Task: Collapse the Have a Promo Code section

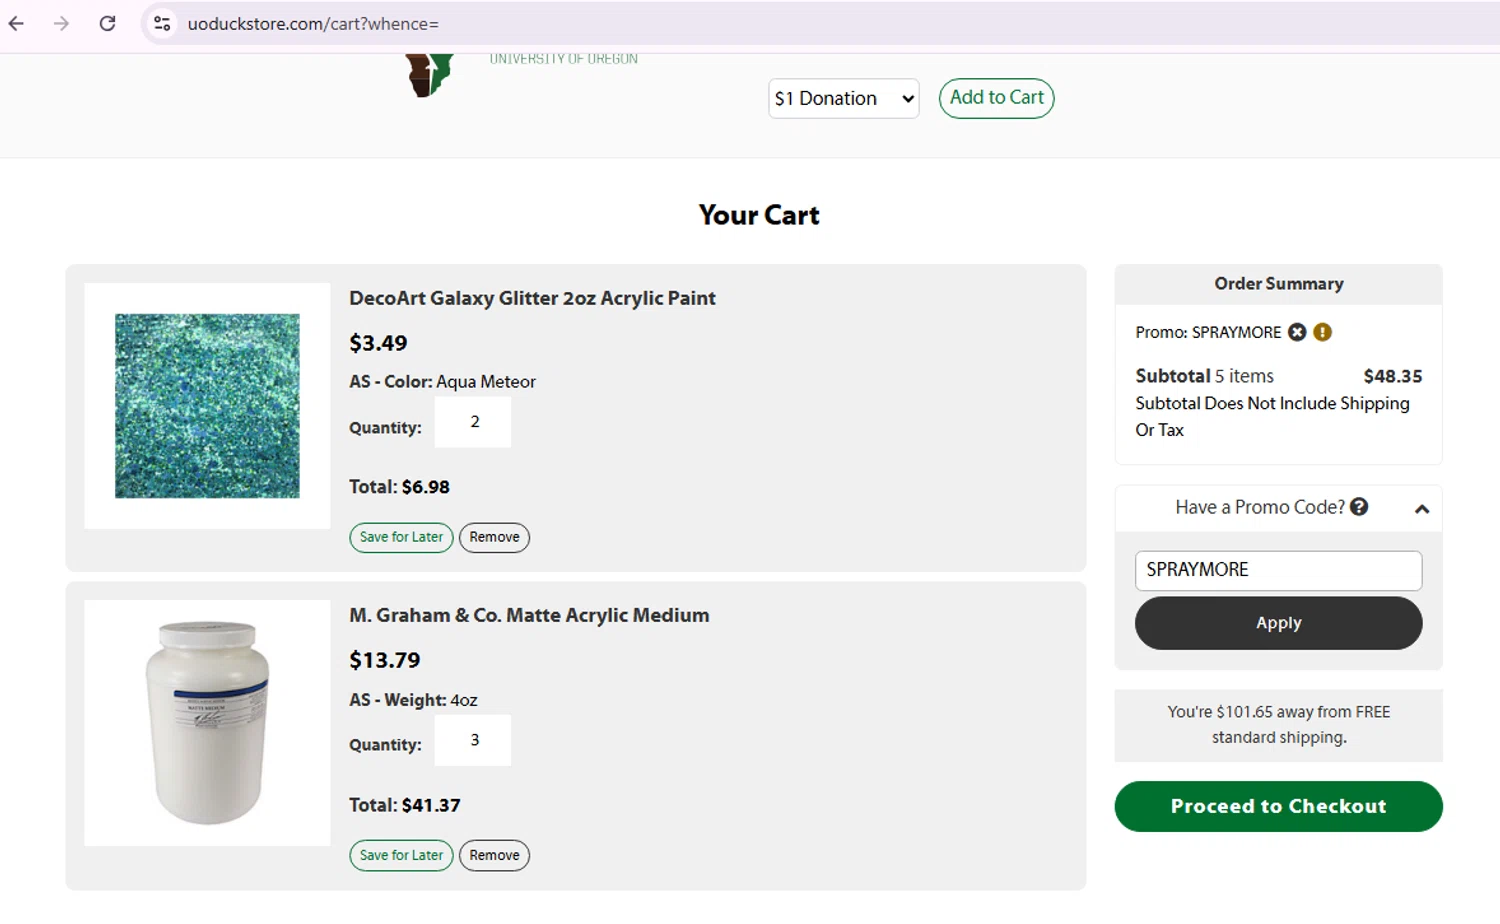Action: [1422, 509]
